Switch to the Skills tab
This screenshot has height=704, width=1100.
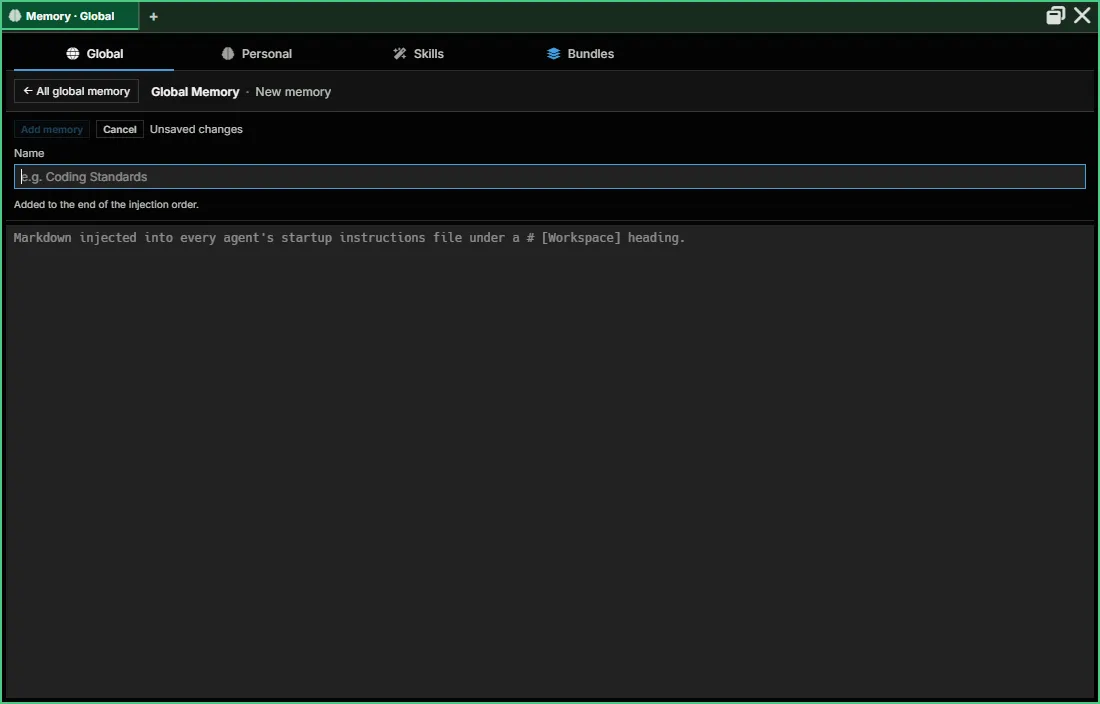click(x=418, y=54)
